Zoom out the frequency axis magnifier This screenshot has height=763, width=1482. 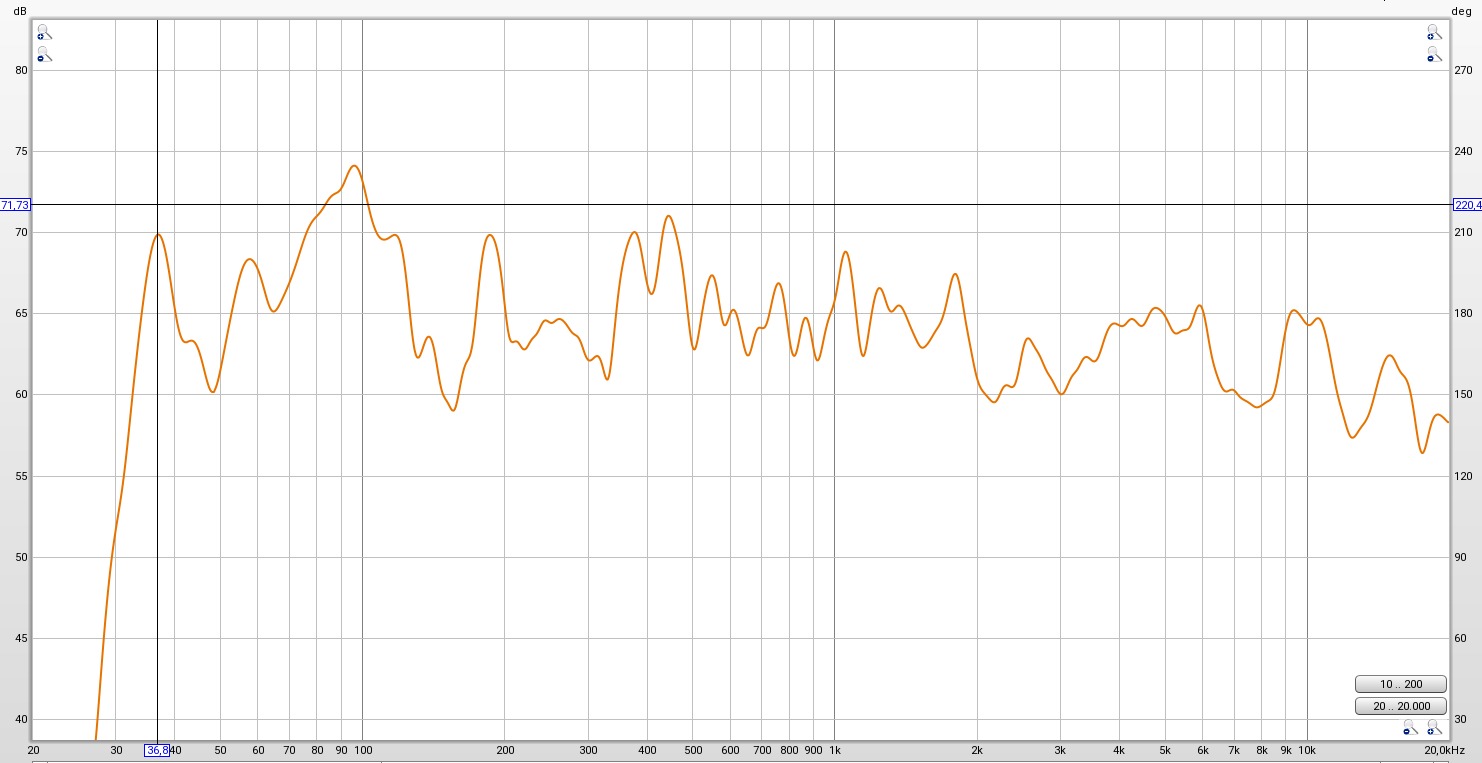coord(1409,727)
